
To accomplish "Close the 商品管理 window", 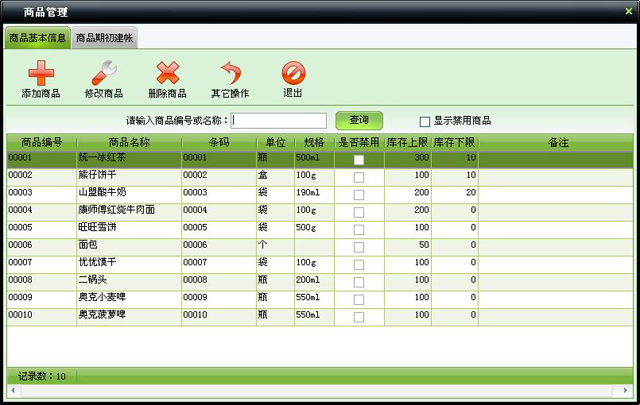I will point(628,11).
